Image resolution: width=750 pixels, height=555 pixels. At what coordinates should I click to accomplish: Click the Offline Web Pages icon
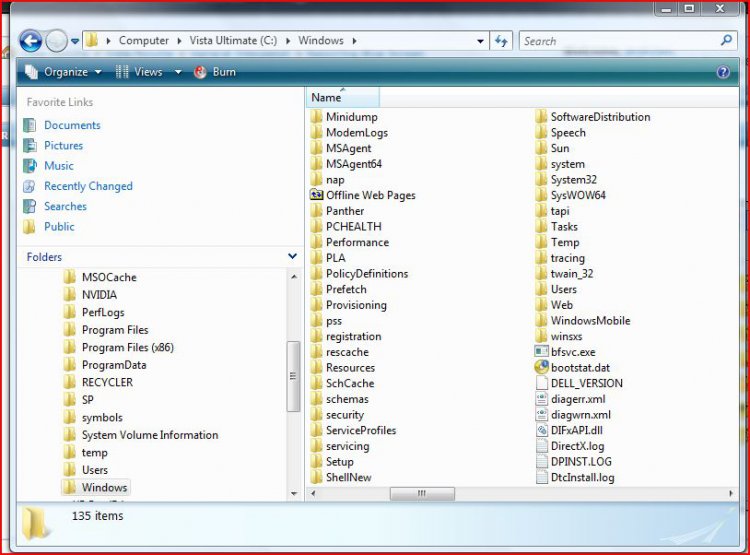pyautogui.click(x=316, y=195)
